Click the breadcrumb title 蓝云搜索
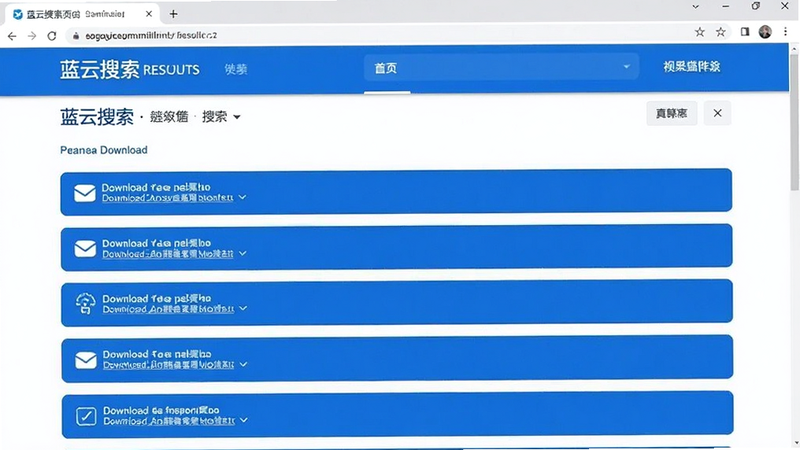The height and width of the screenshot is (450, 800). (x=97, y=117)
